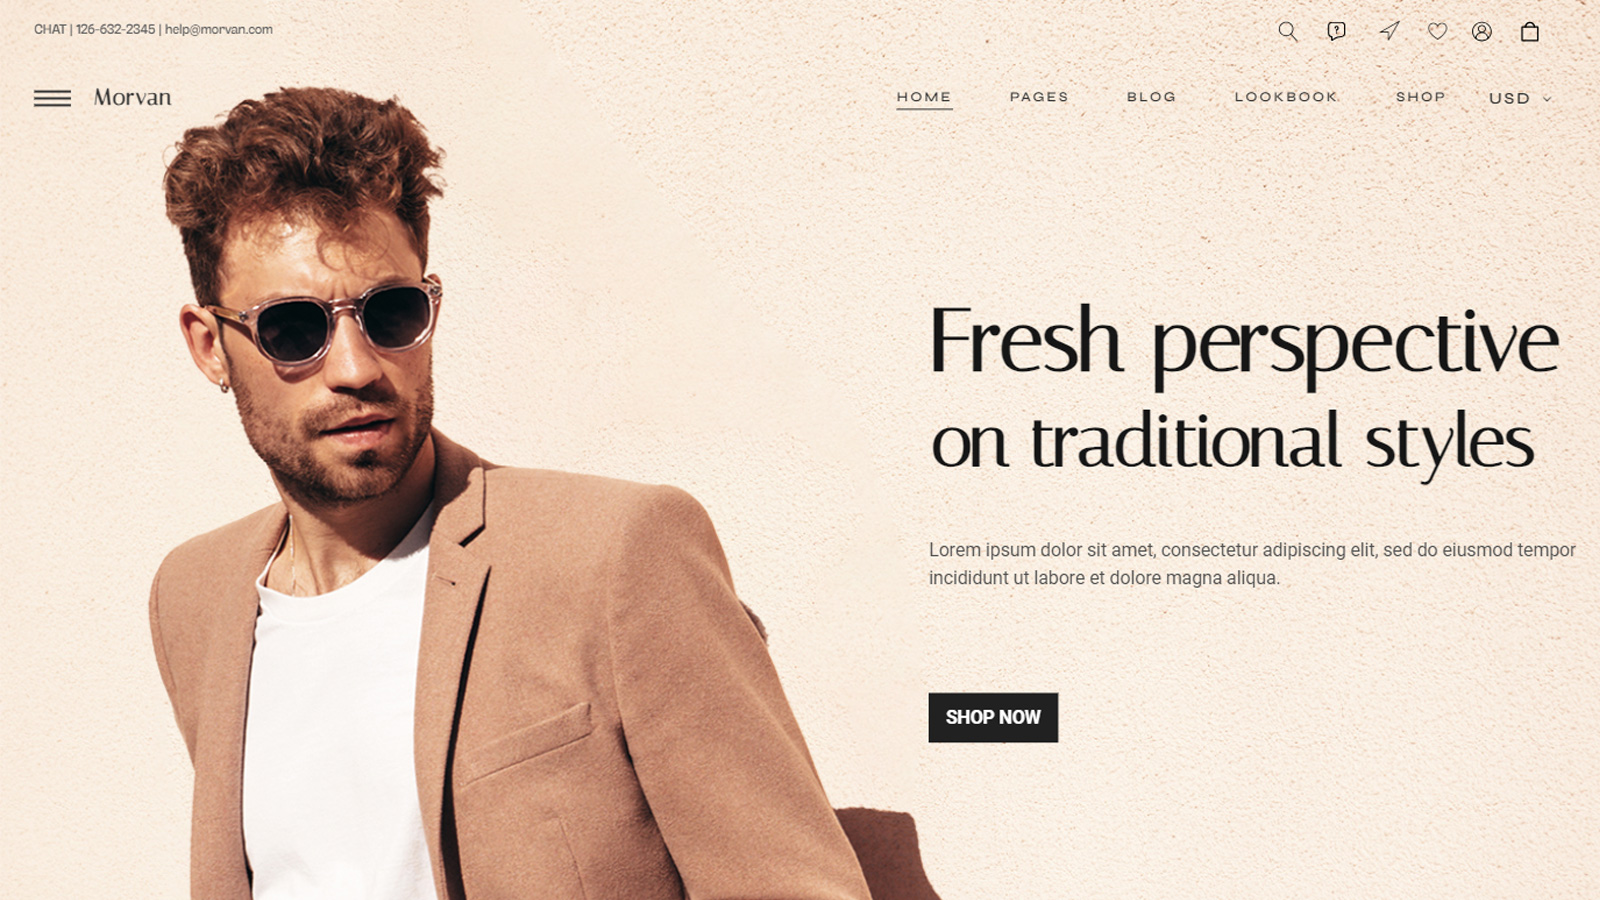Screen dimensions: 1600x900
Task: Expand the USD currency dropdown
Action: (x=1520, y=98)
